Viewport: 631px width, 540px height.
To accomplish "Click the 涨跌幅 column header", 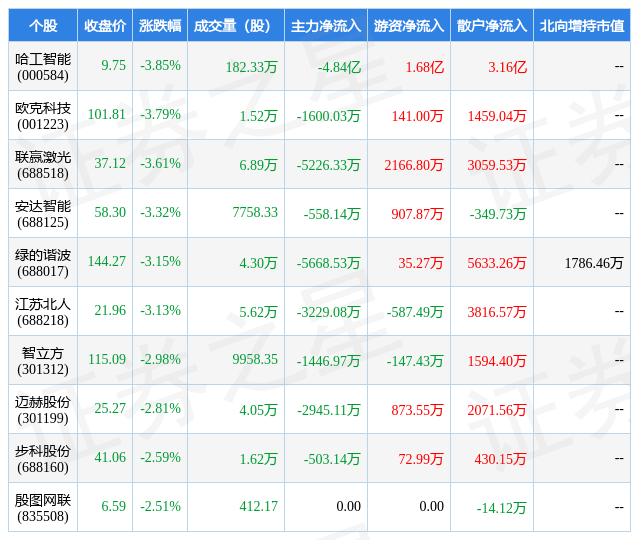I will pos(160,26).
